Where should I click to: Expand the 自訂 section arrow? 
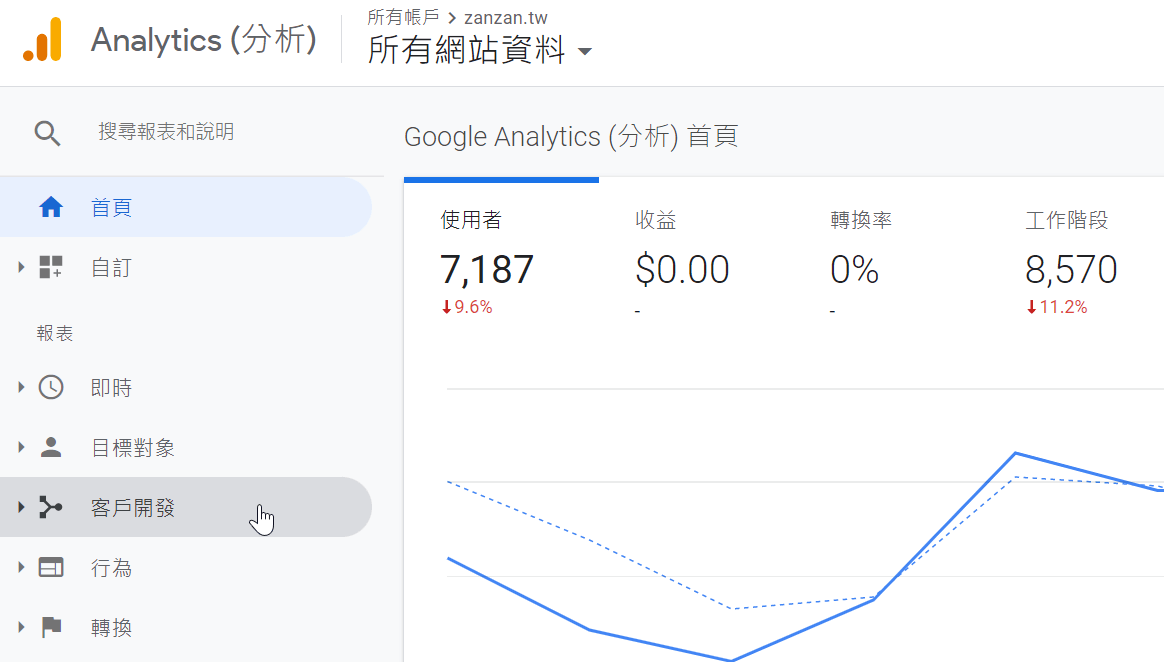(21, 267)
